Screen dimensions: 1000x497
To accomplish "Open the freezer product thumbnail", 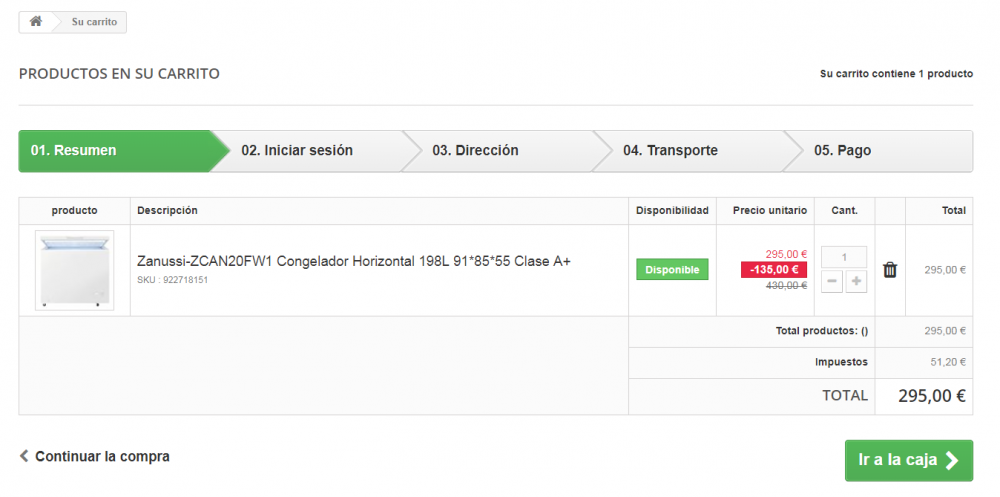I will point(74,270).
